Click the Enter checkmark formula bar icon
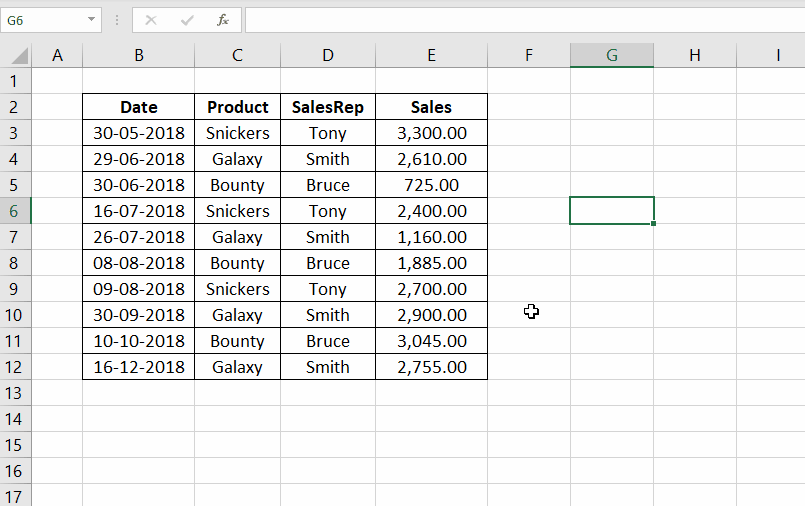Image resolution: width=805 pixels, height=506 pixels. 187,20
